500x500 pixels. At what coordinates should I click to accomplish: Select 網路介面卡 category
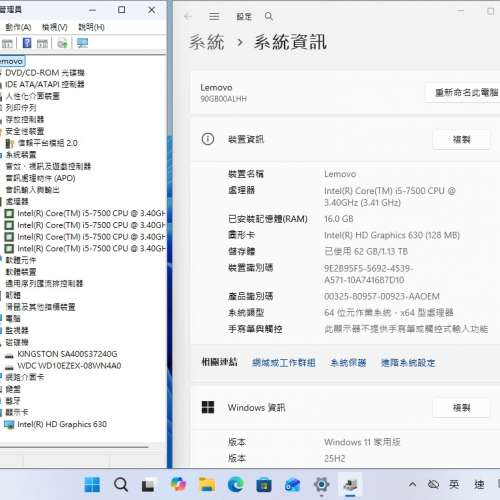25,377
